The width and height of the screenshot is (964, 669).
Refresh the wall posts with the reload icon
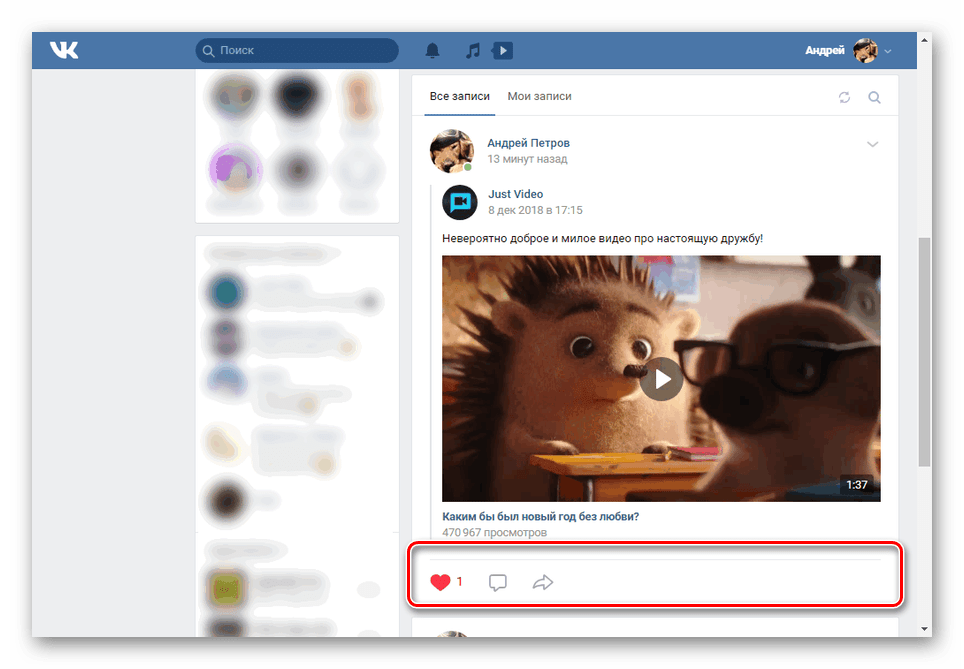click(x=844, y=97)
